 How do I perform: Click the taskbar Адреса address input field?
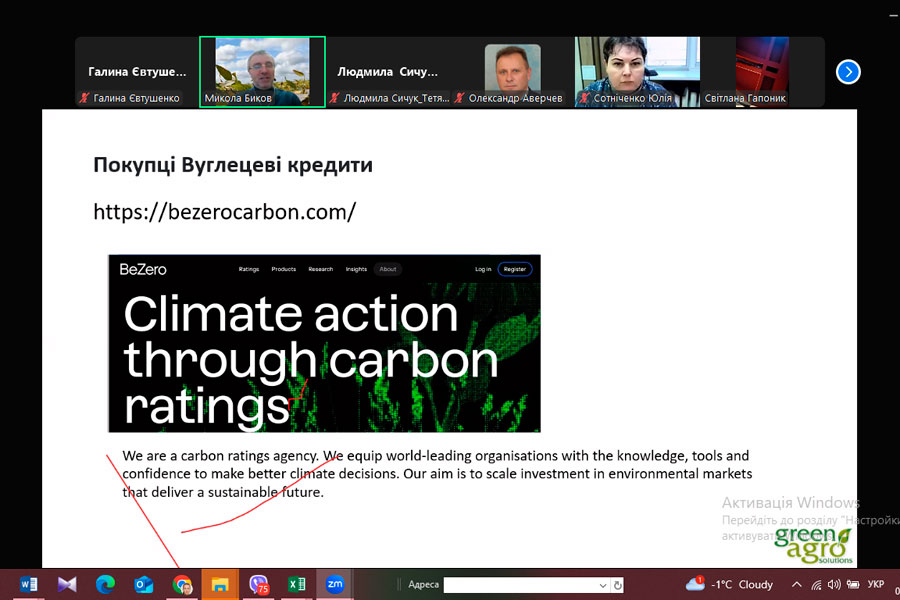pos(520,585)
